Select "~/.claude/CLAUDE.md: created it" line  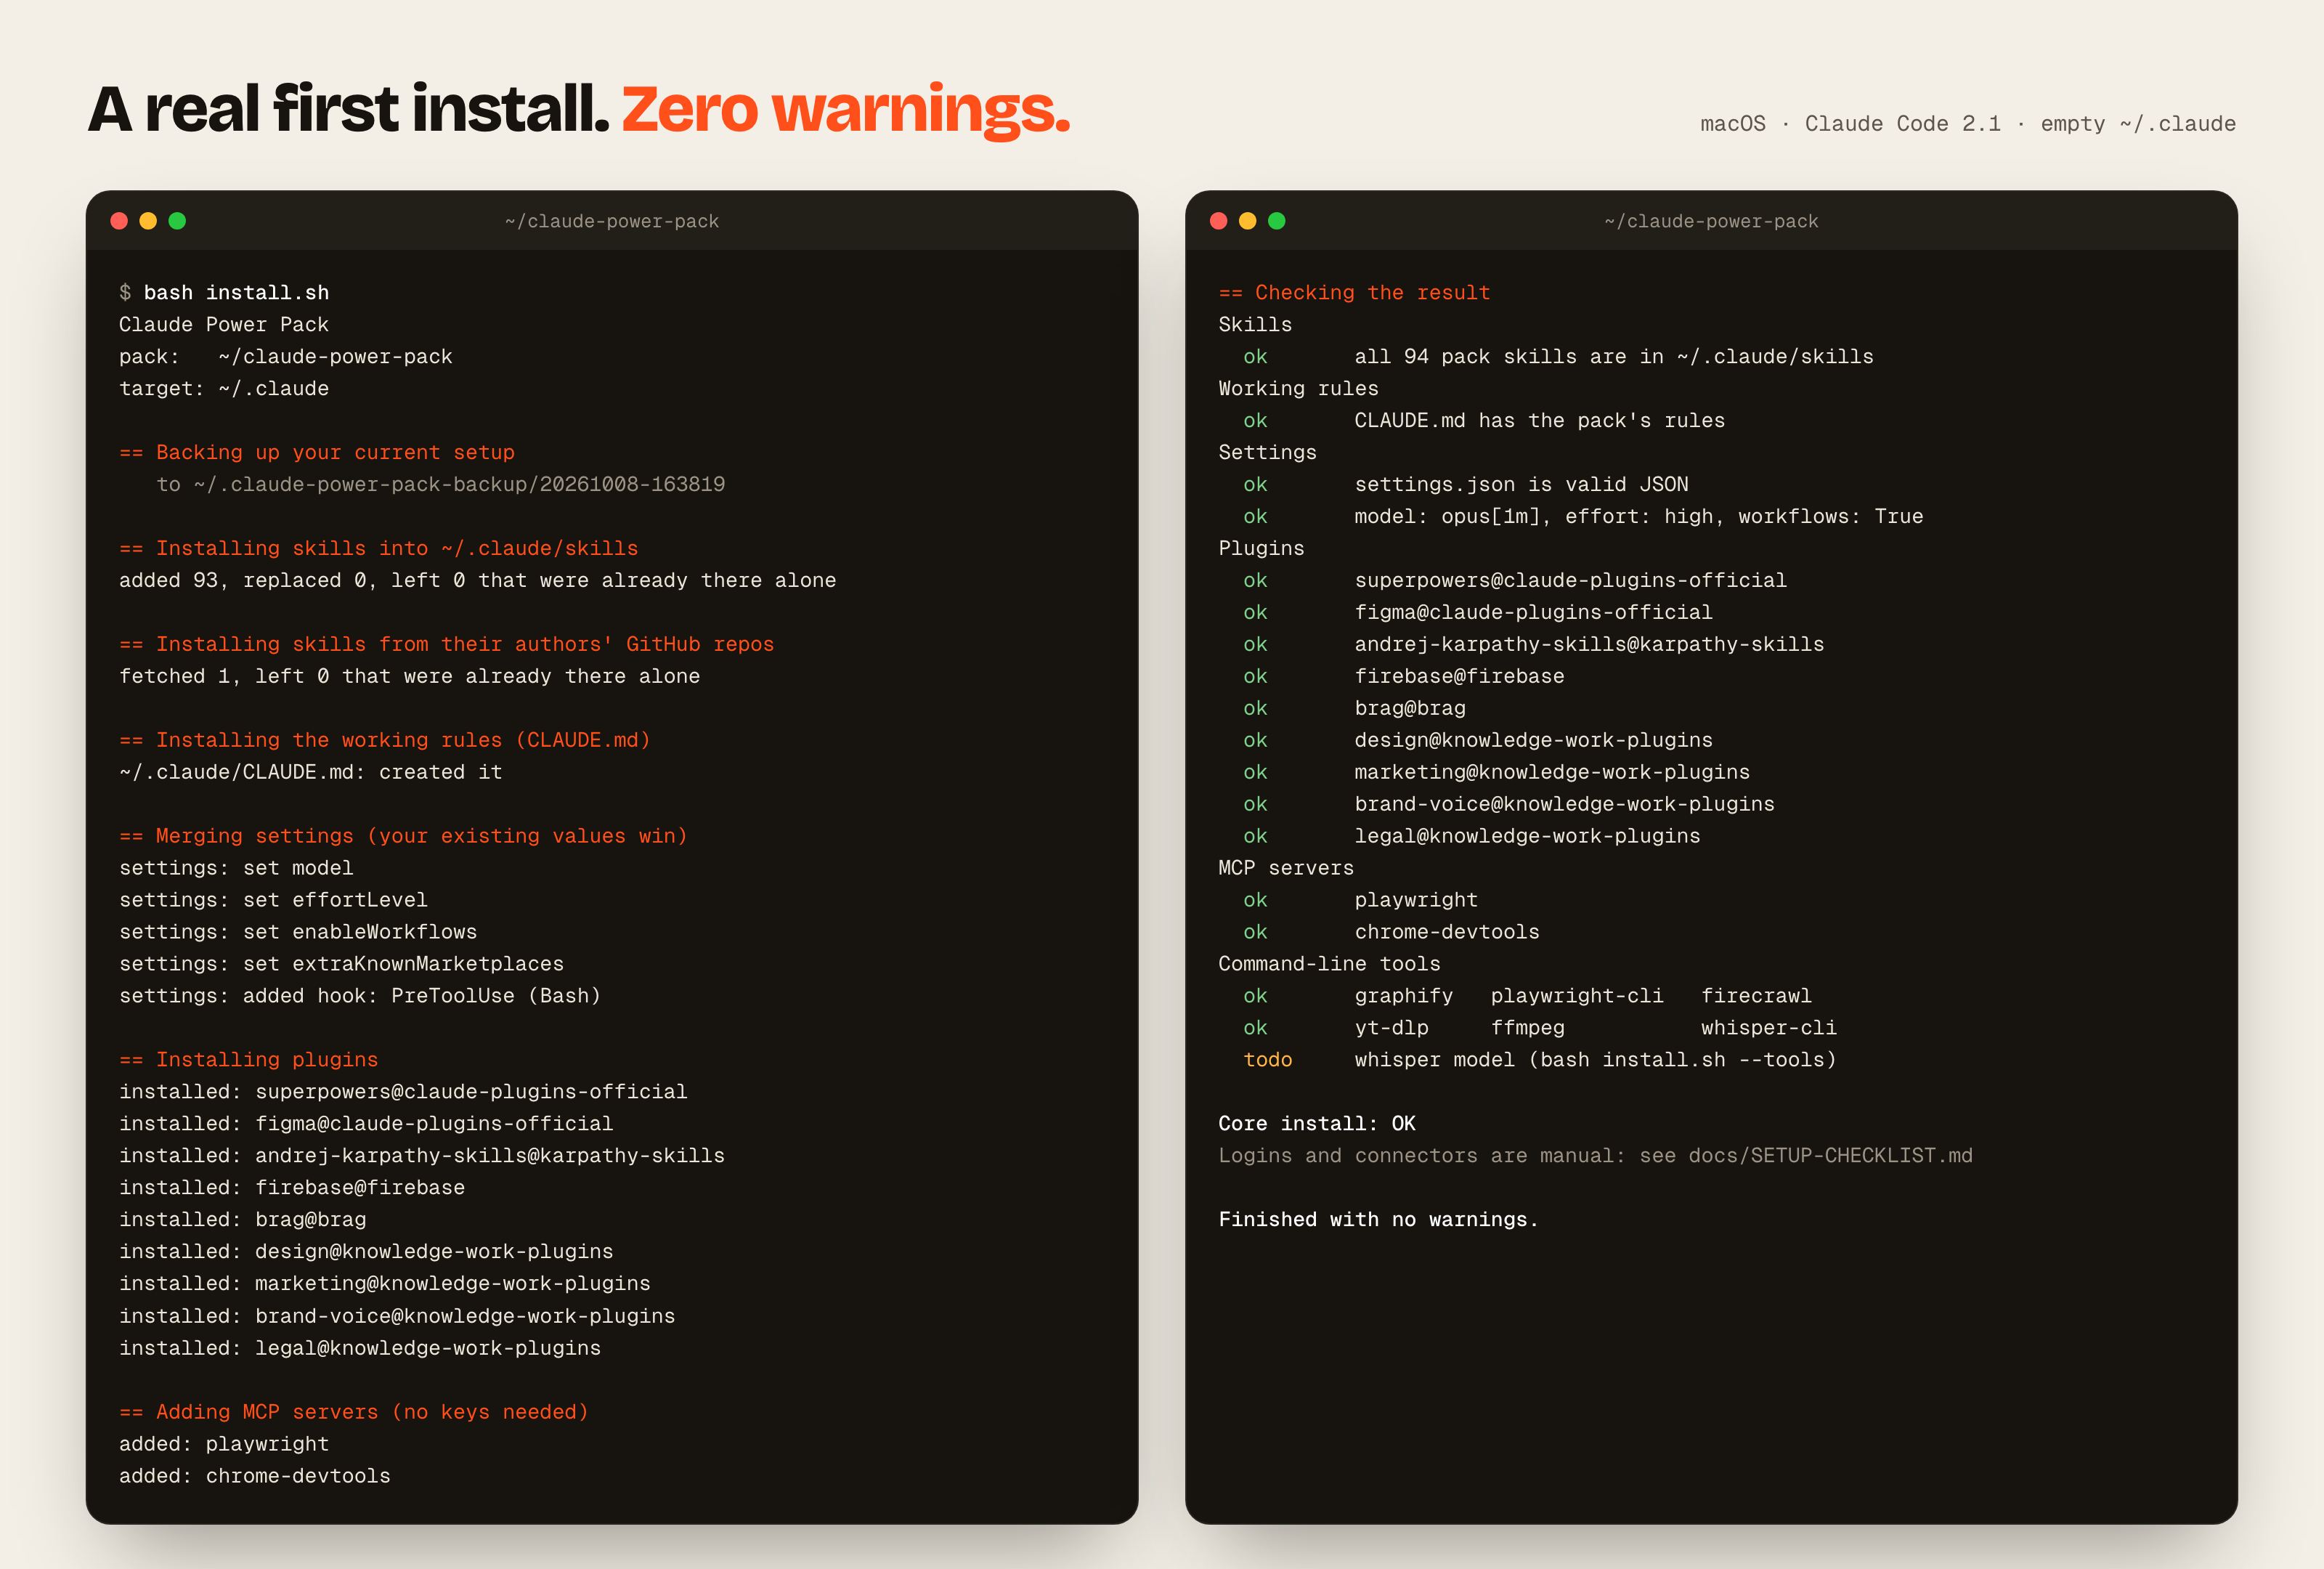click(x=311, y=773)
